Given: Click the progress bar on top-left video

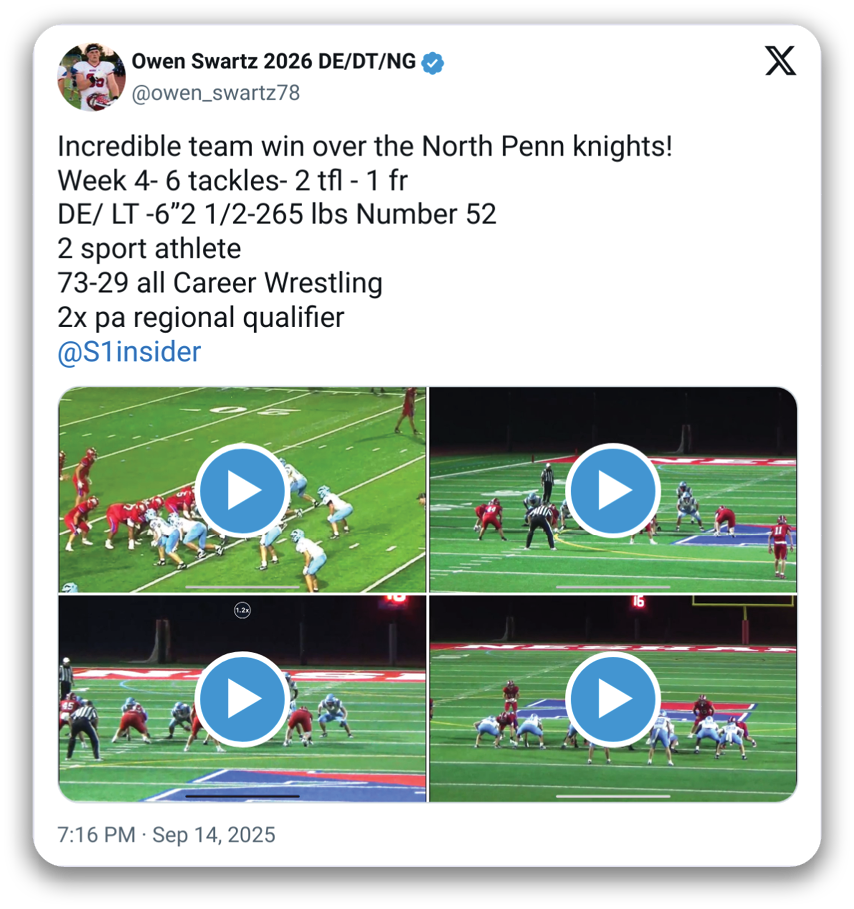Looking at the screenshot, I should [242, 587].
